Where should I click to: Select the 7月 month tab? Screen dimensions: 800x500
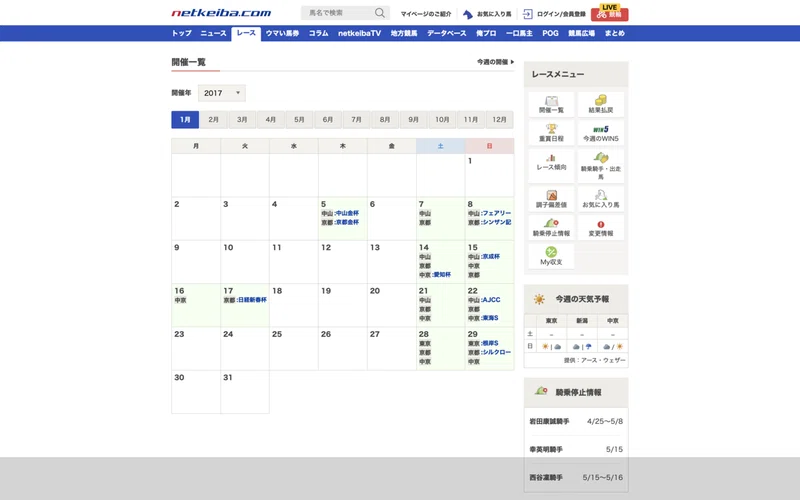coord(356,119)
